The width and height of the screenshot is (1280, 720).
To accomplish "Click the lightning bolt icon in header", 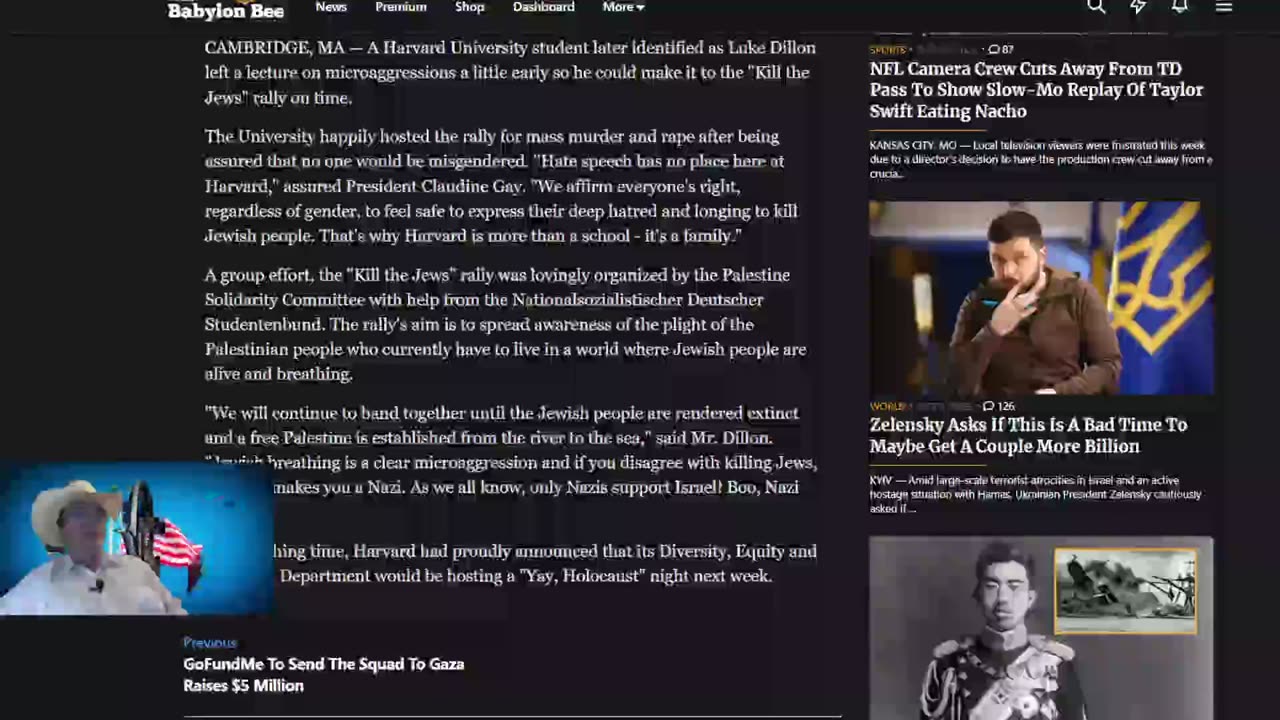I will [1138, 6].
